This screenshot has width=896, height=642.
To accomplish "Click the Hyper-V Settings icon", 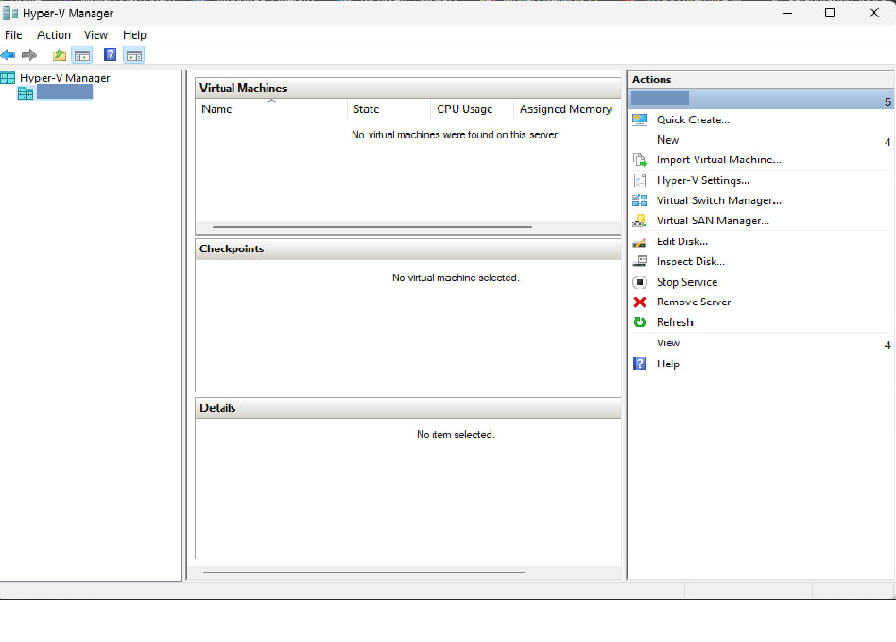I will point(639,180).
